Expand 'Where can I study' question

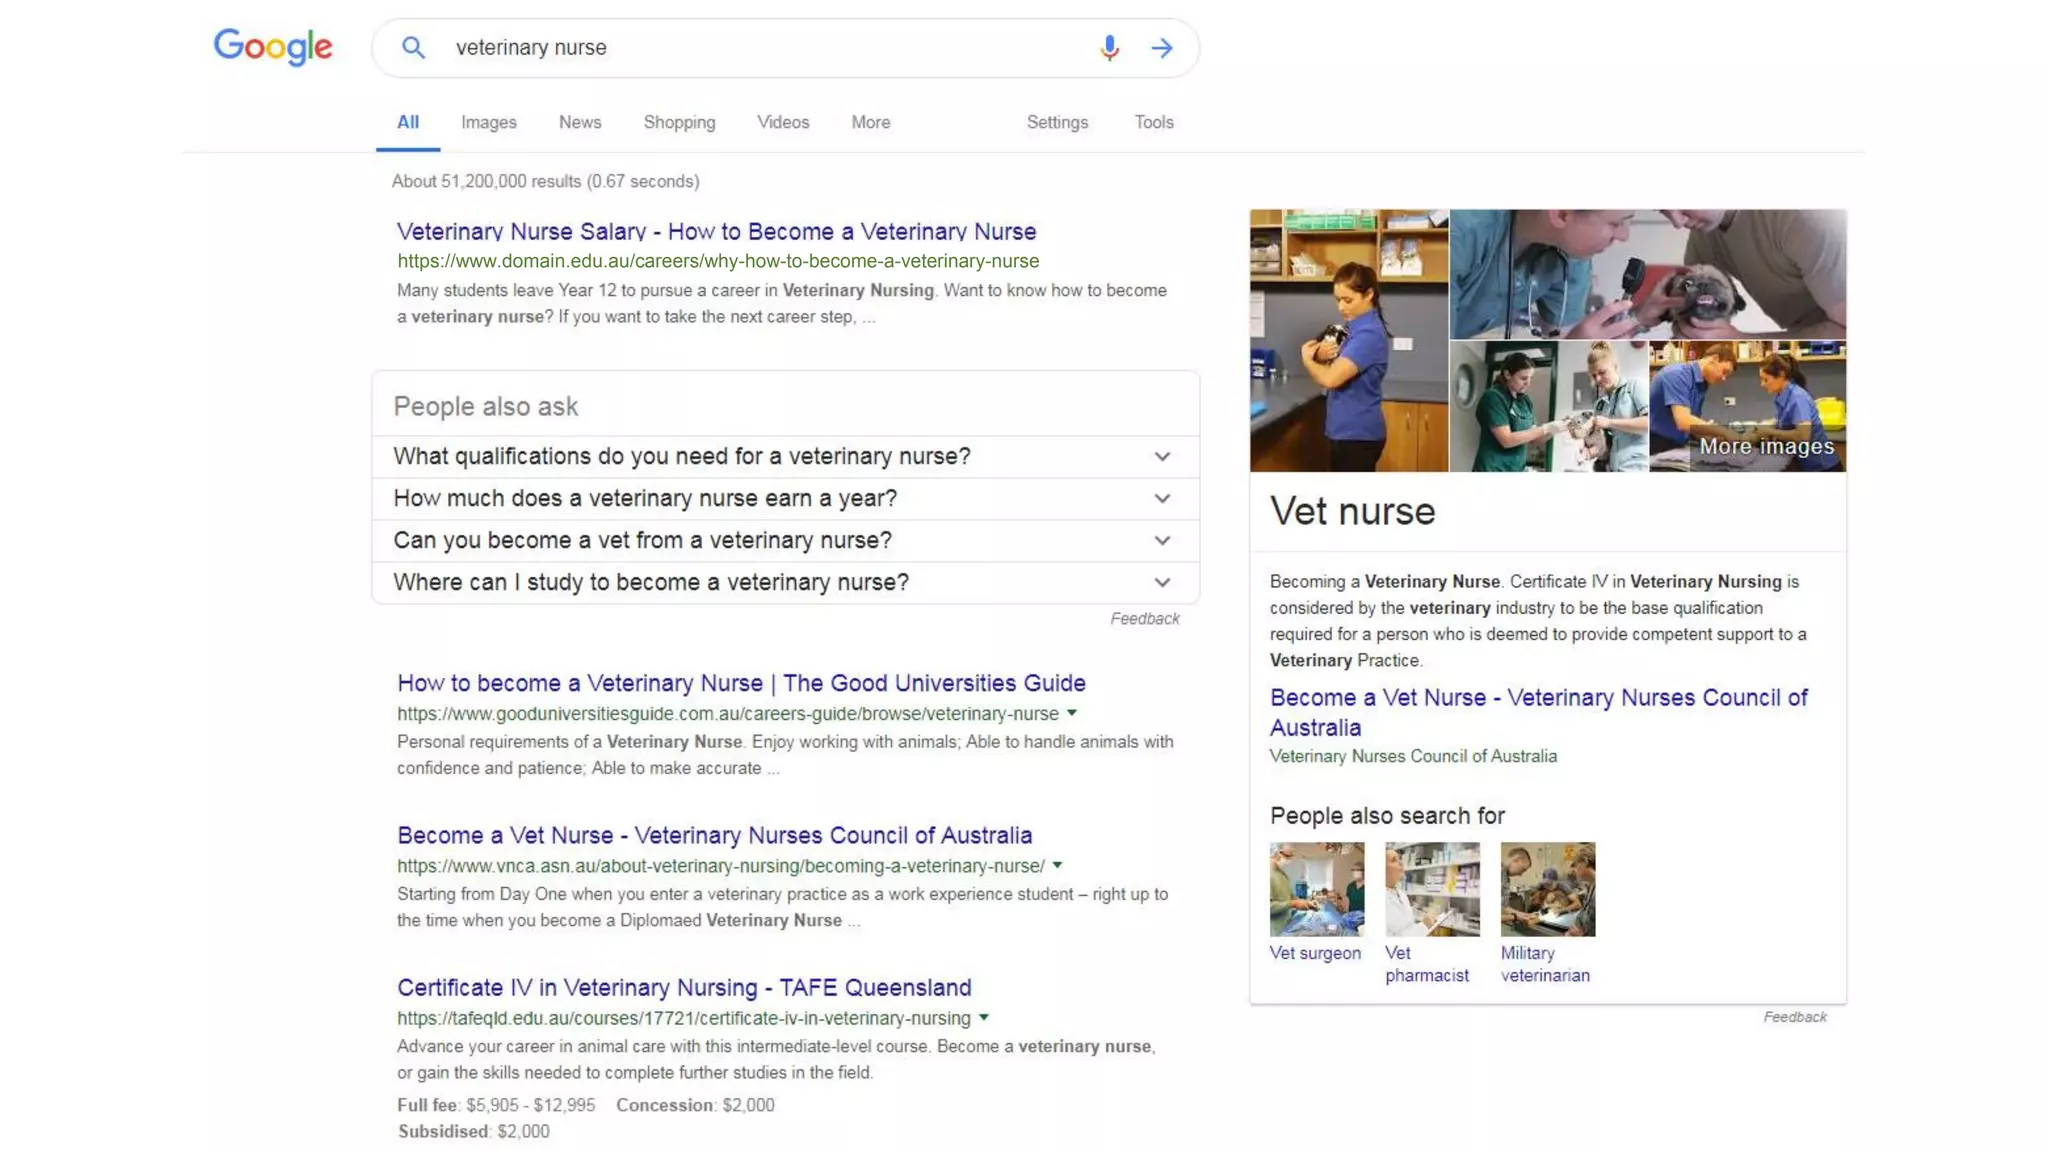(x=785, y=582)
